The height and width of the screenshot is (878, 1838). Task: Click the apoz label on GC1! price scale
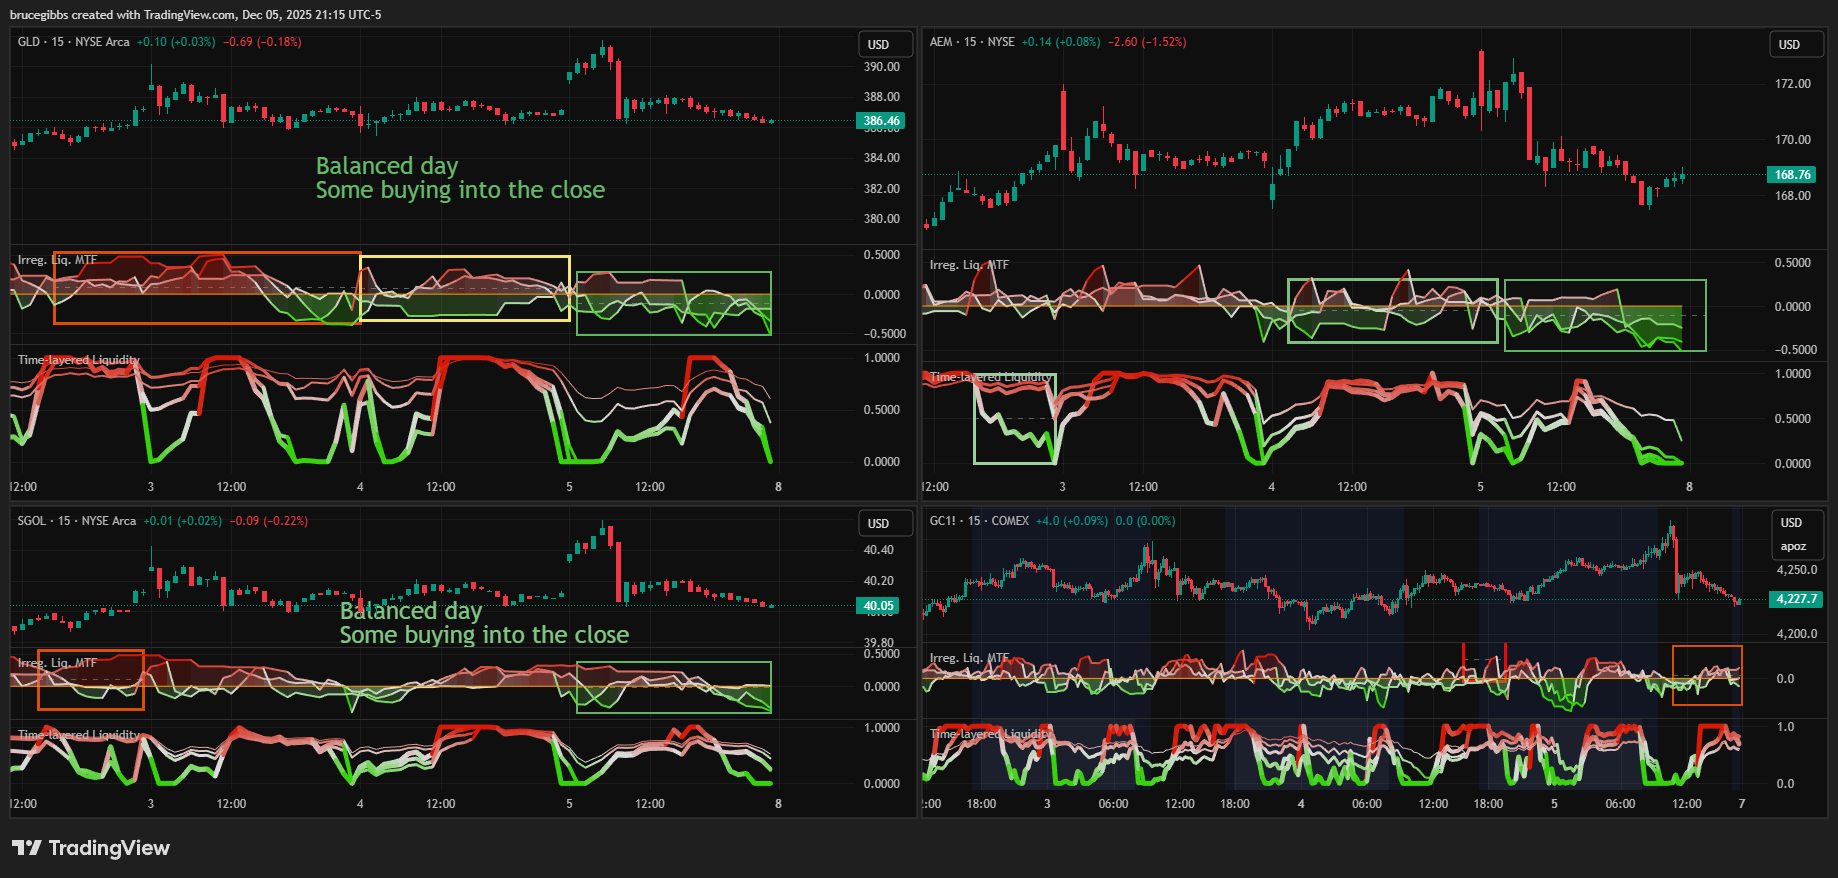point(1793,546)
